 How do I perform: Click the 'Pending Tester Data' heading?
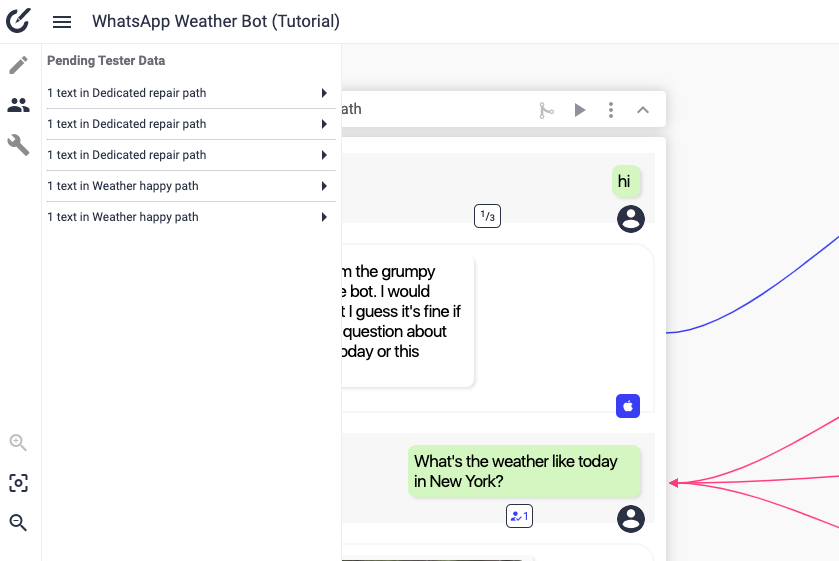pos(106,60)
